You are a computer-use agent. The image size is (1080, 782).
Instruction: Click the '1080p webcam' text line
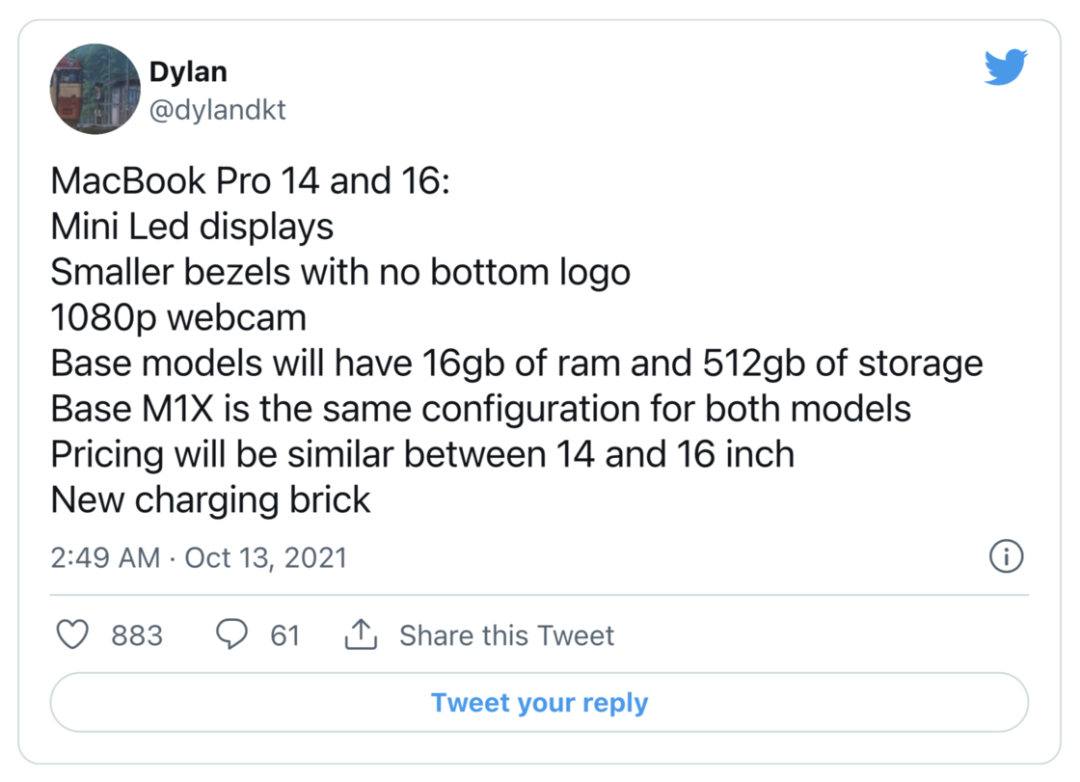pos(178,318)
